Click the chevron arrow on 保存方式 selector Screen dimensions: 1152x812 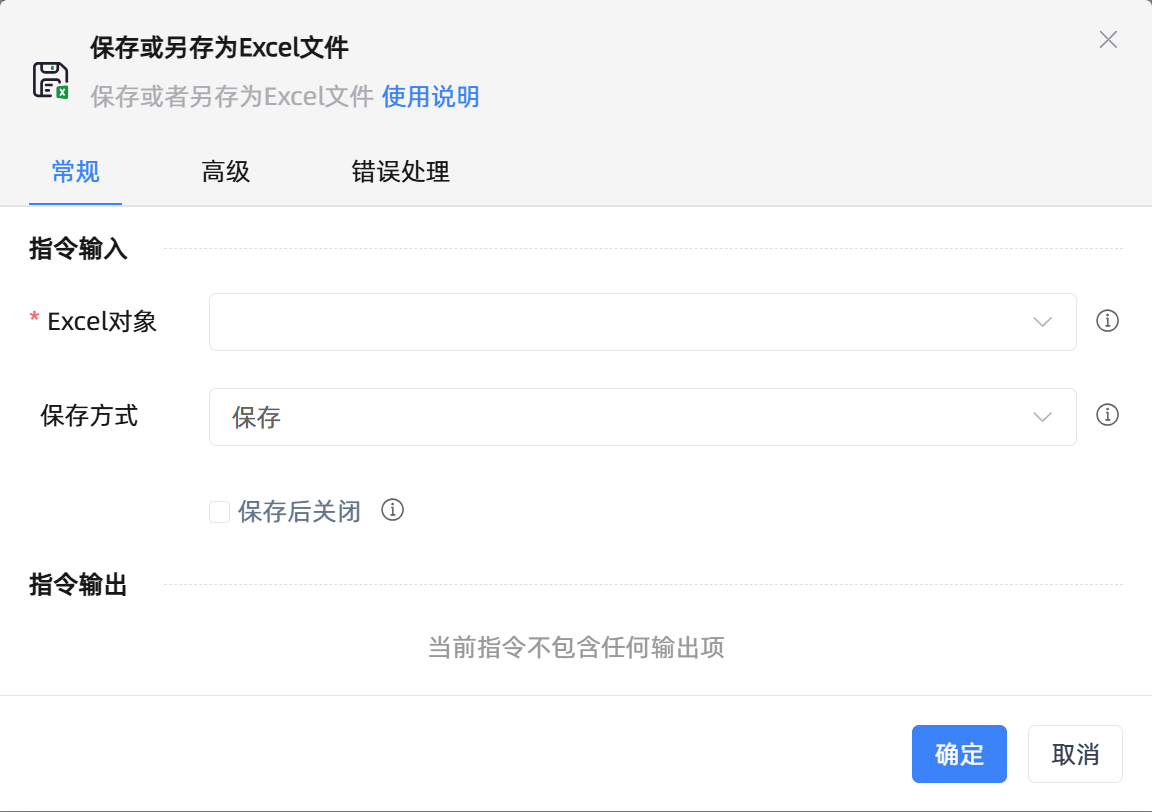pyautogui.click(x=1042, y=416)
